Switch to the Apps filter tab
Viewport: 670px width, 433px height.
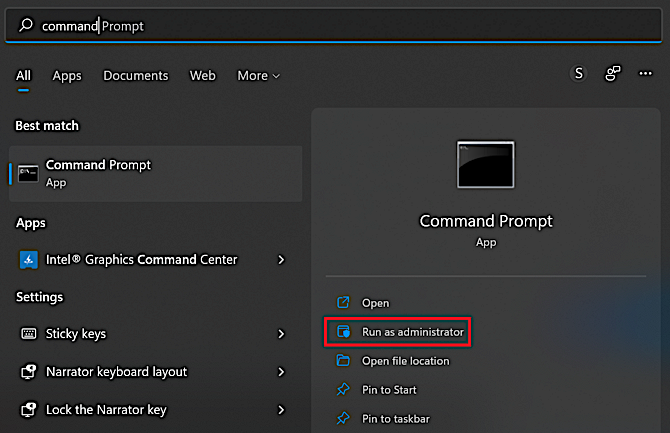[67, 76]
